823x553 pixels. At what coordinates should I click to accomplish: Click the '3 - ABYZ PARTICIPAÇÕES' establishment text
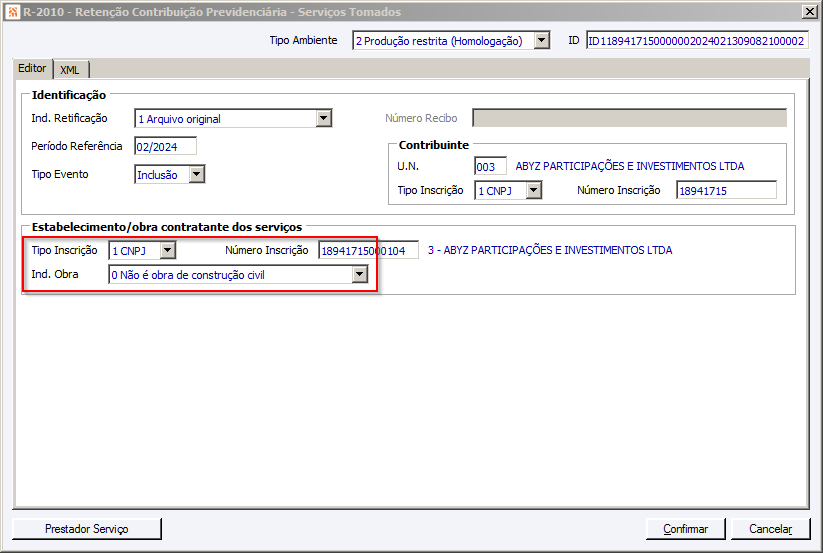pos(550,250)
